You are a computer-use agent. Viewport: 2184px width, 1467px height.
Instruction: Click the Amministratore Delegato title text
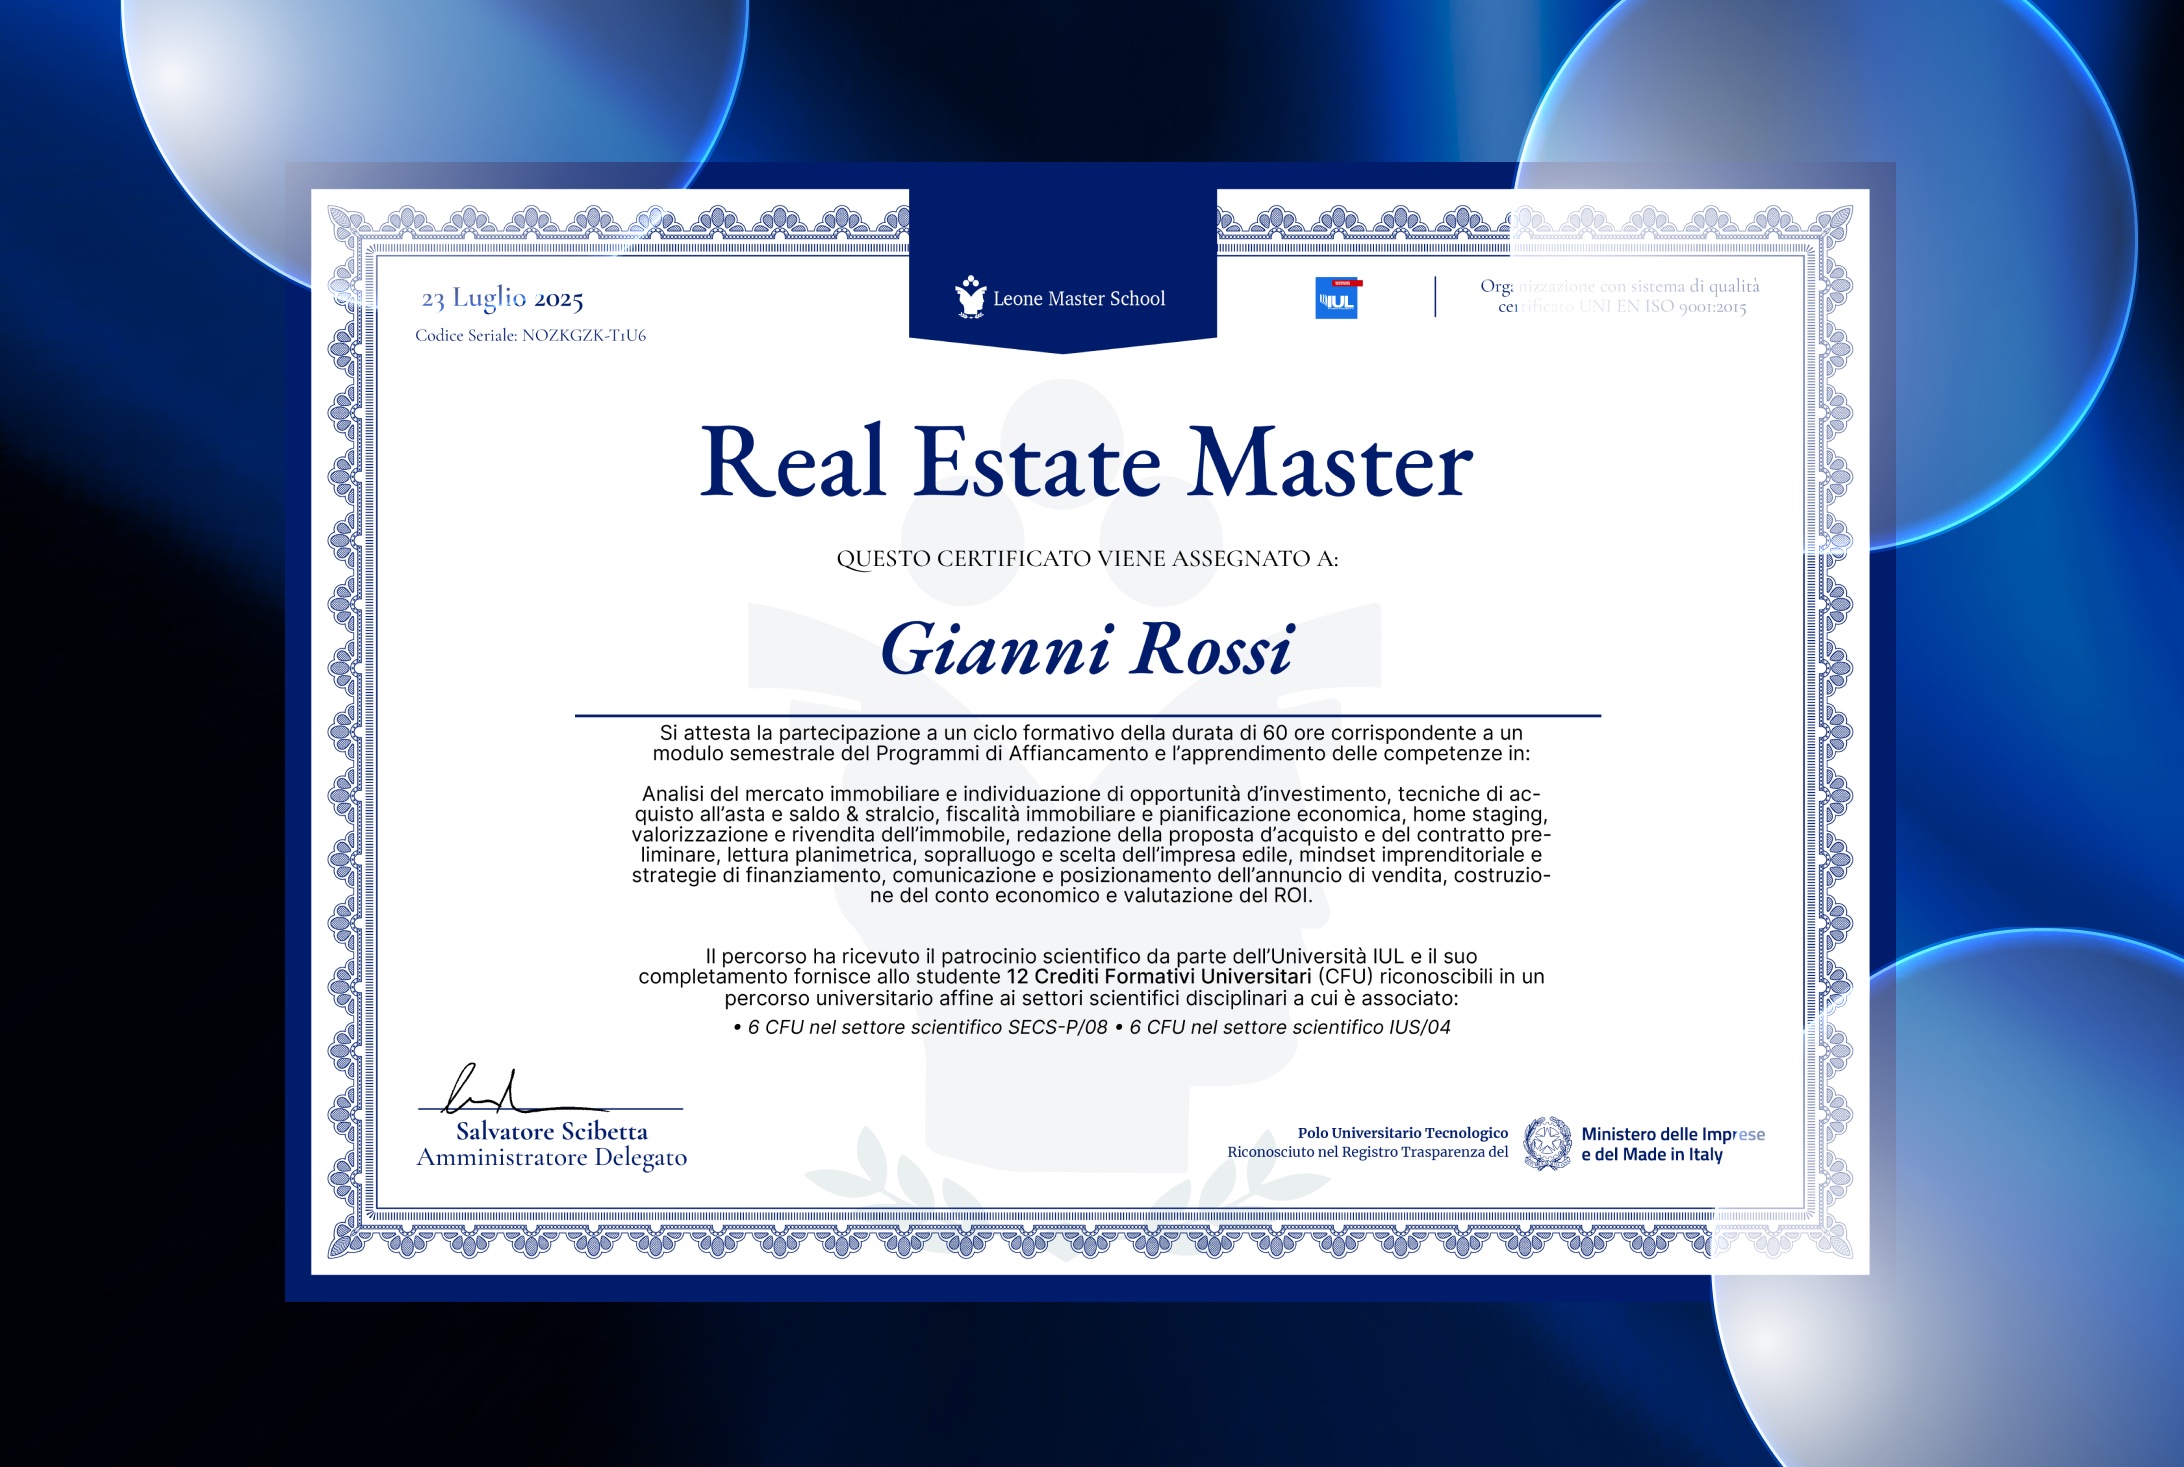(x=552, y=1158)
